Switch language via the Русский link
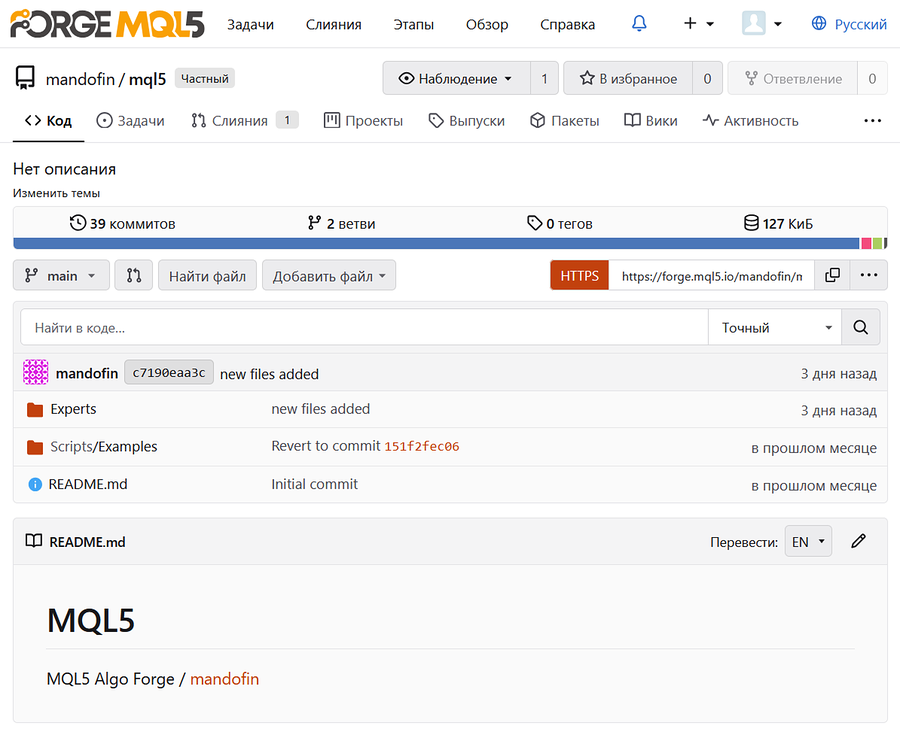The width and height of the screenshot is (900, 735). [x=860, y=24]
